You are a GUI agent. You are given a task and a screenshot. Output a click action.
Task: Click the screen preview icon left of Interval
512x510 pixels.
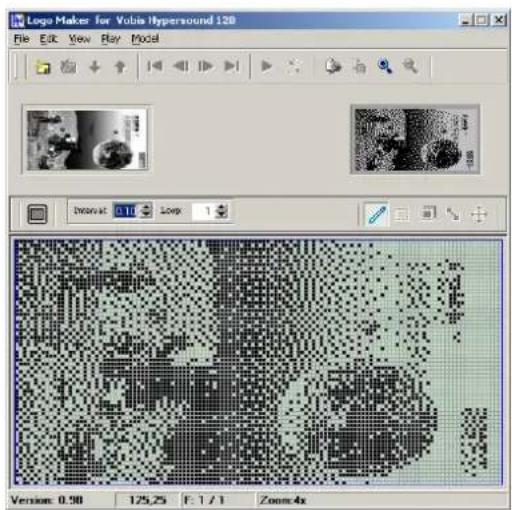click(37, 214)
